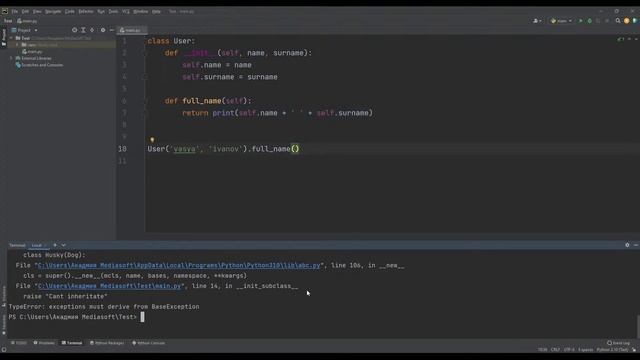Open the Python Packages tab
Screen dimensions: 640x360
click(107, 343)
